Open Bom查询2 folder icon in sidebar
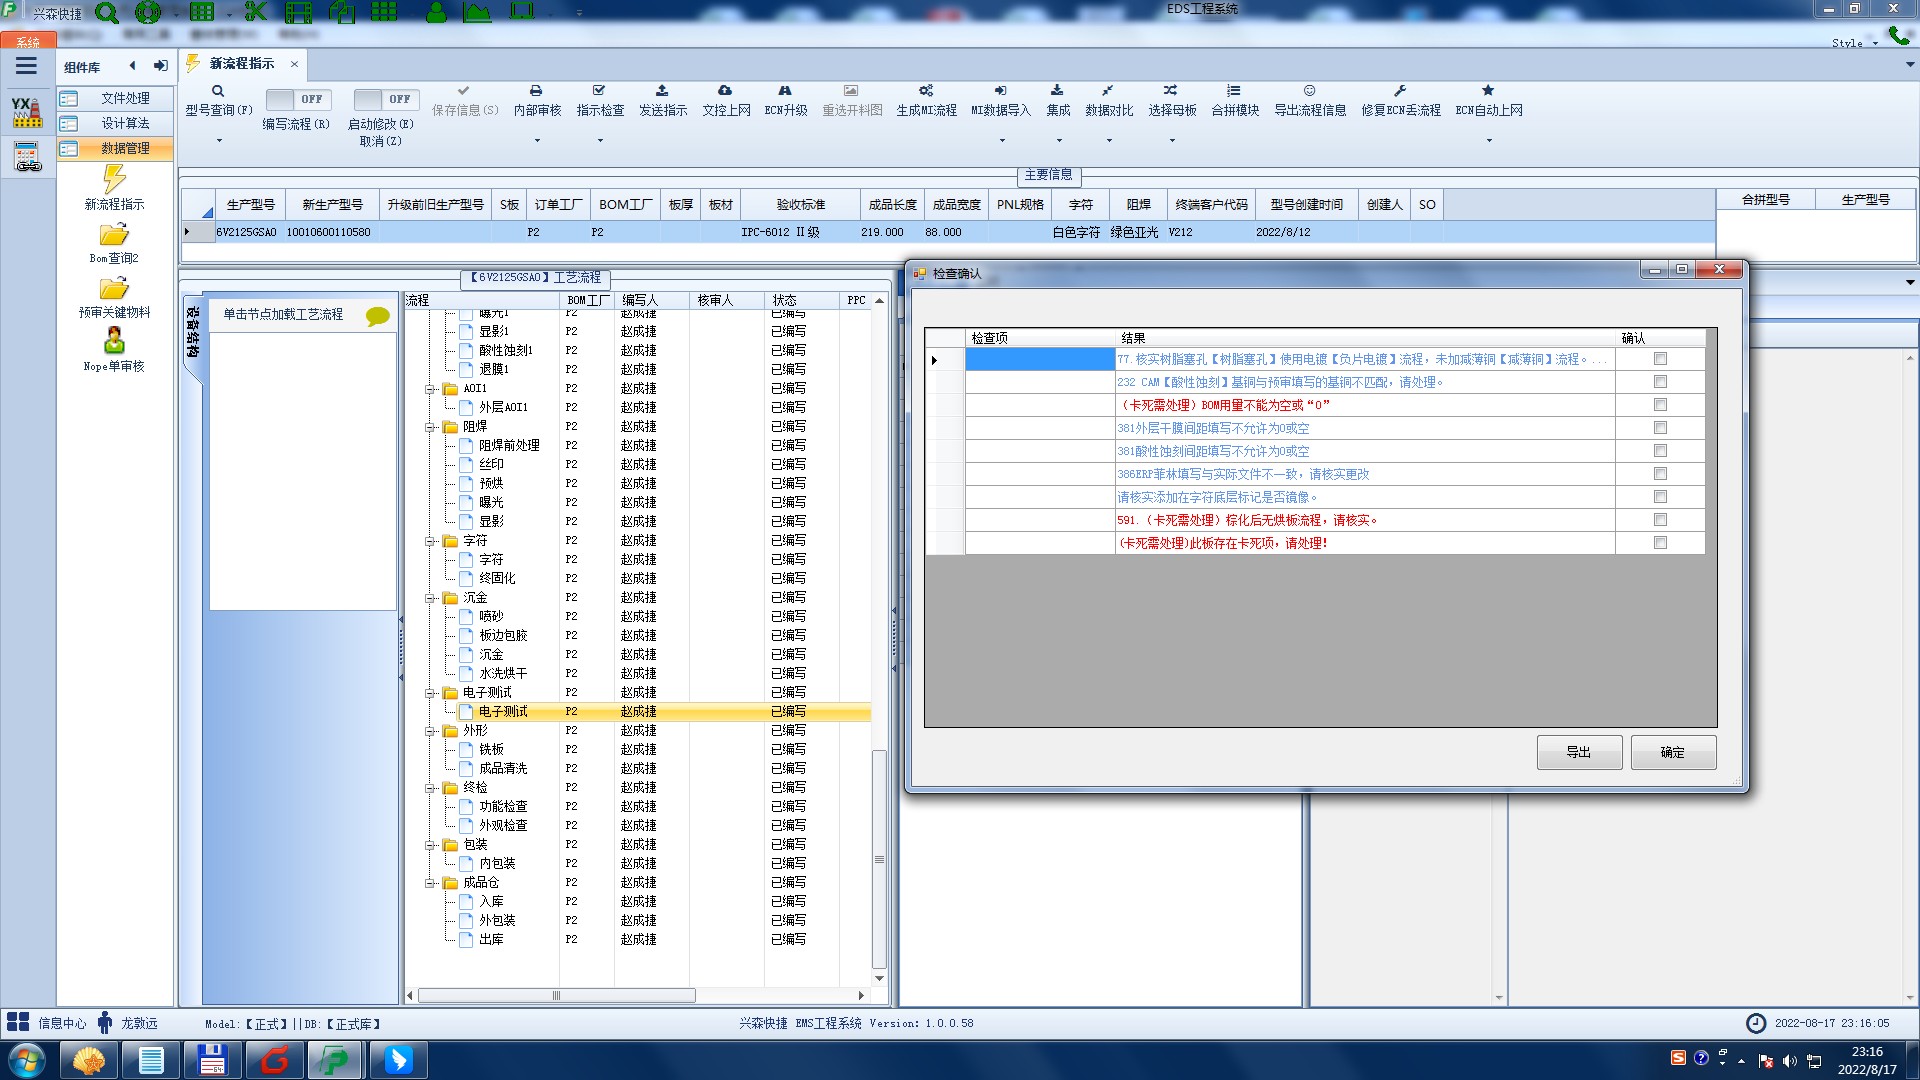1920x1080 pixels. click(x=114, y=235)
